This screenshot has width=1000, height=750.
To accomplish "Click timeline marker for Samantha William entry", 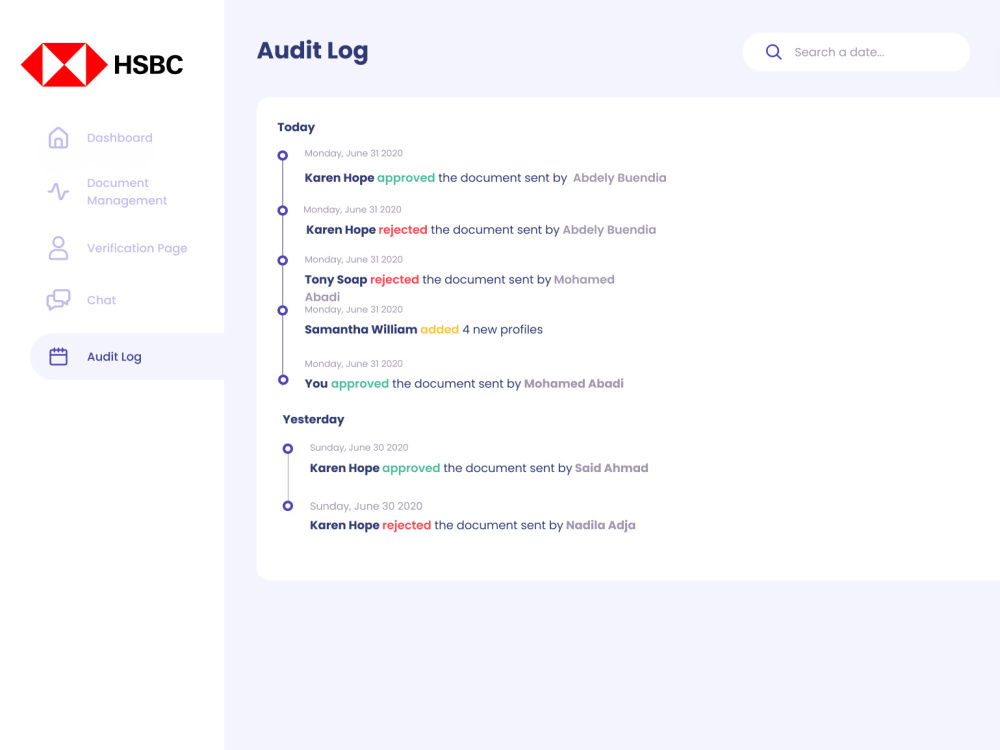I will tap(283, 311).
